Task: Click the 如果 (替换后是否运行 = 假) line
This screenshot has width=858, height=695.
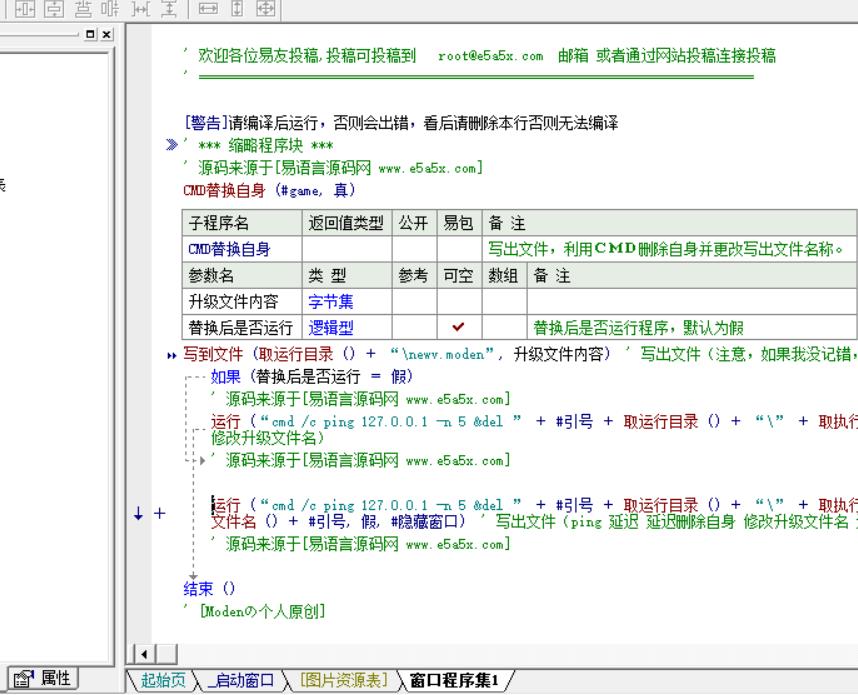Action: (x=312, y=377)
